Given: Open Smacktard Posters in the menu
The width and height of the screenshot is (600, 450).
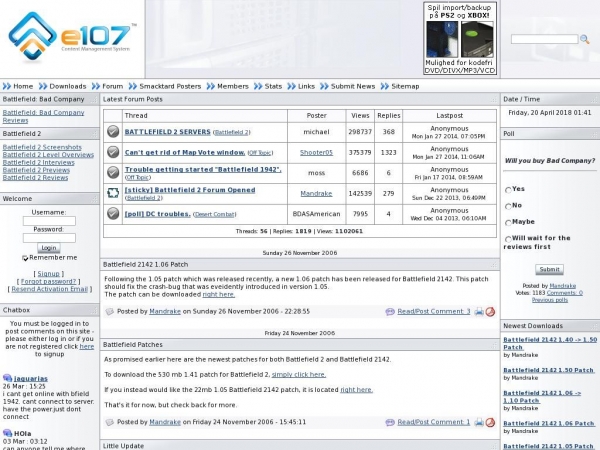Looking at the screenshot, I should click(170, 86).
